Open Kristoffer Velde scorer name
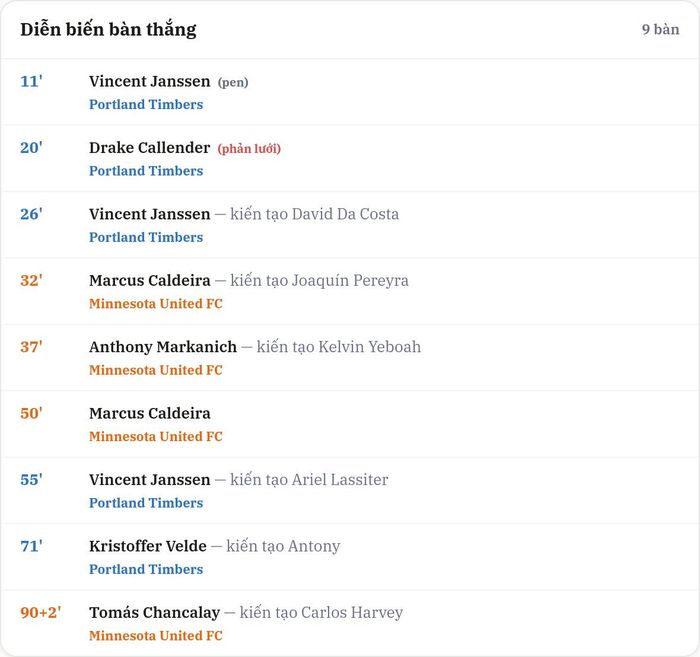Image resolution: width=700 pixels, height=657 pixels. 148,546
